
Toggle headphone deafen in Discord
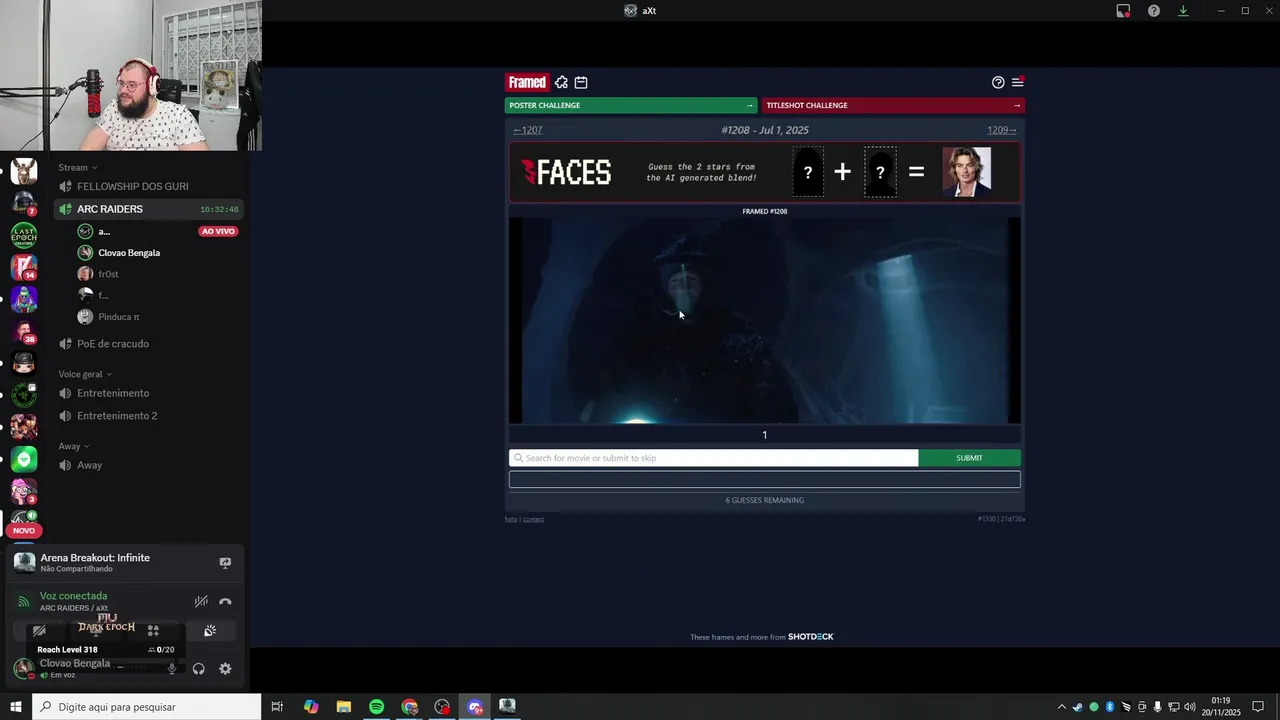[198, 669]
